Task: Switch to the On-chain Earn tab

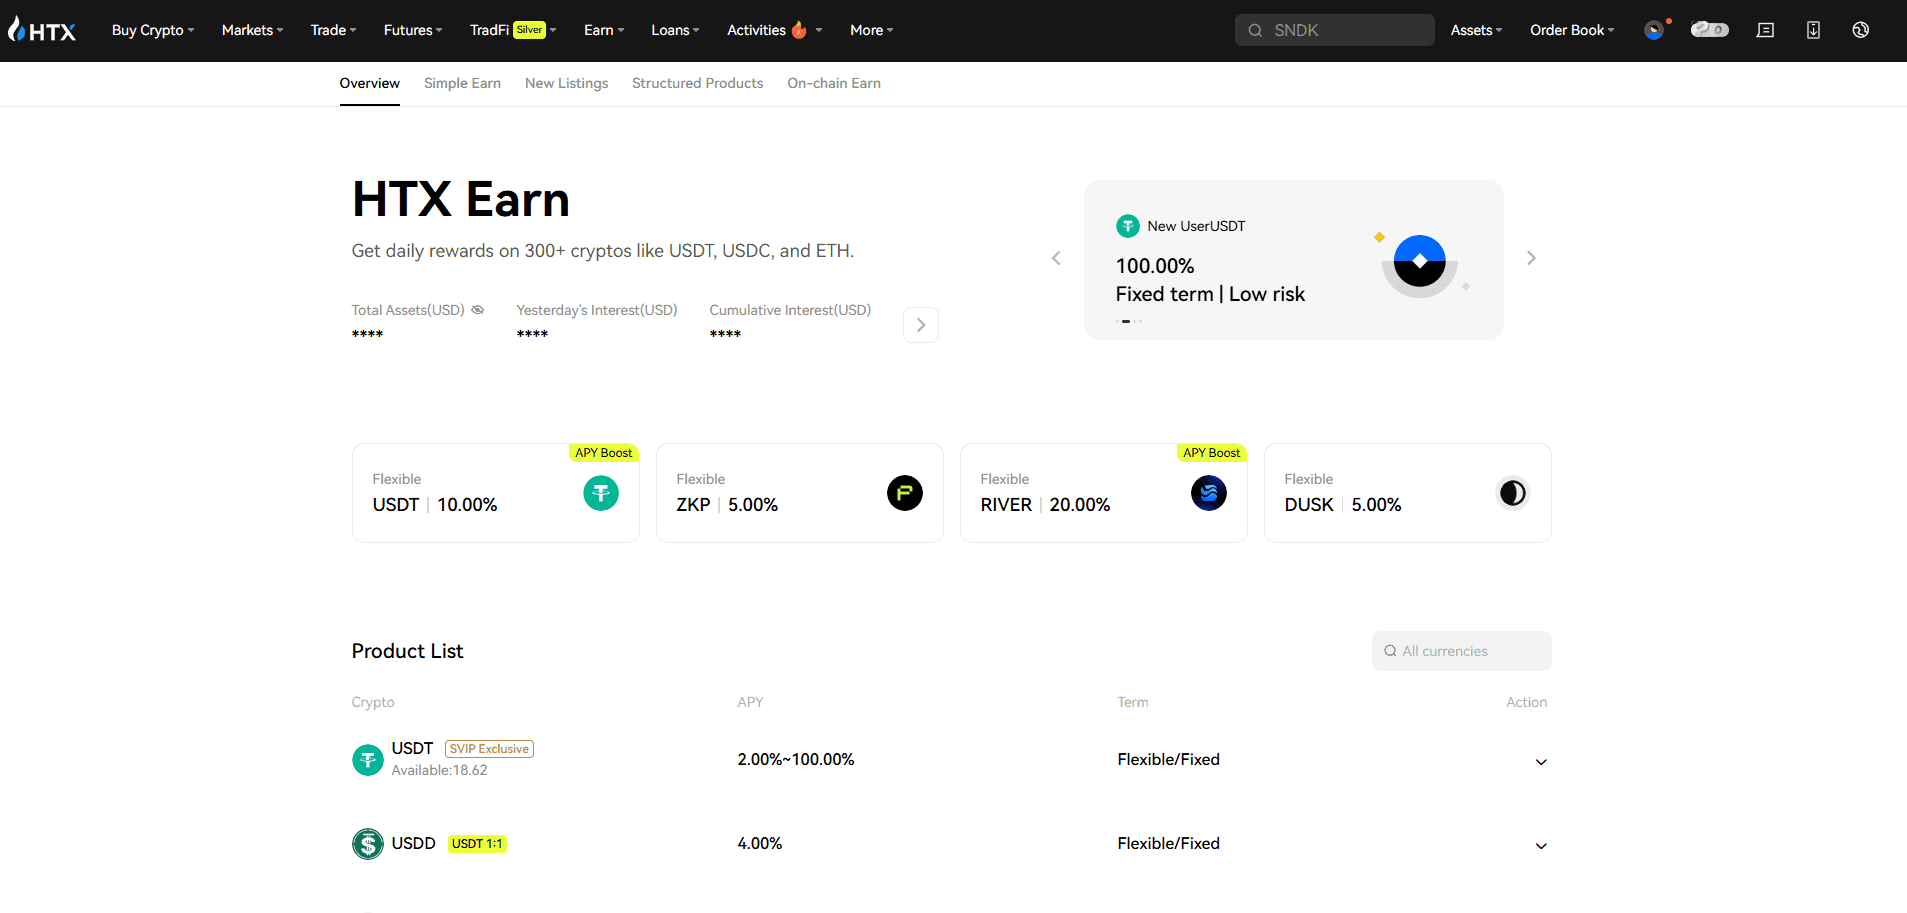Action: click(x=834, y=83)
